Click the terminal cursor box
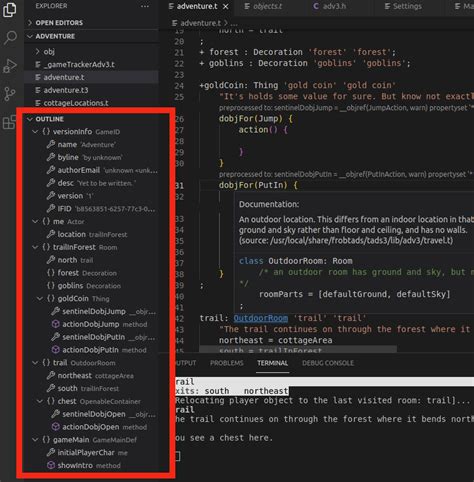 pos(178,456)
